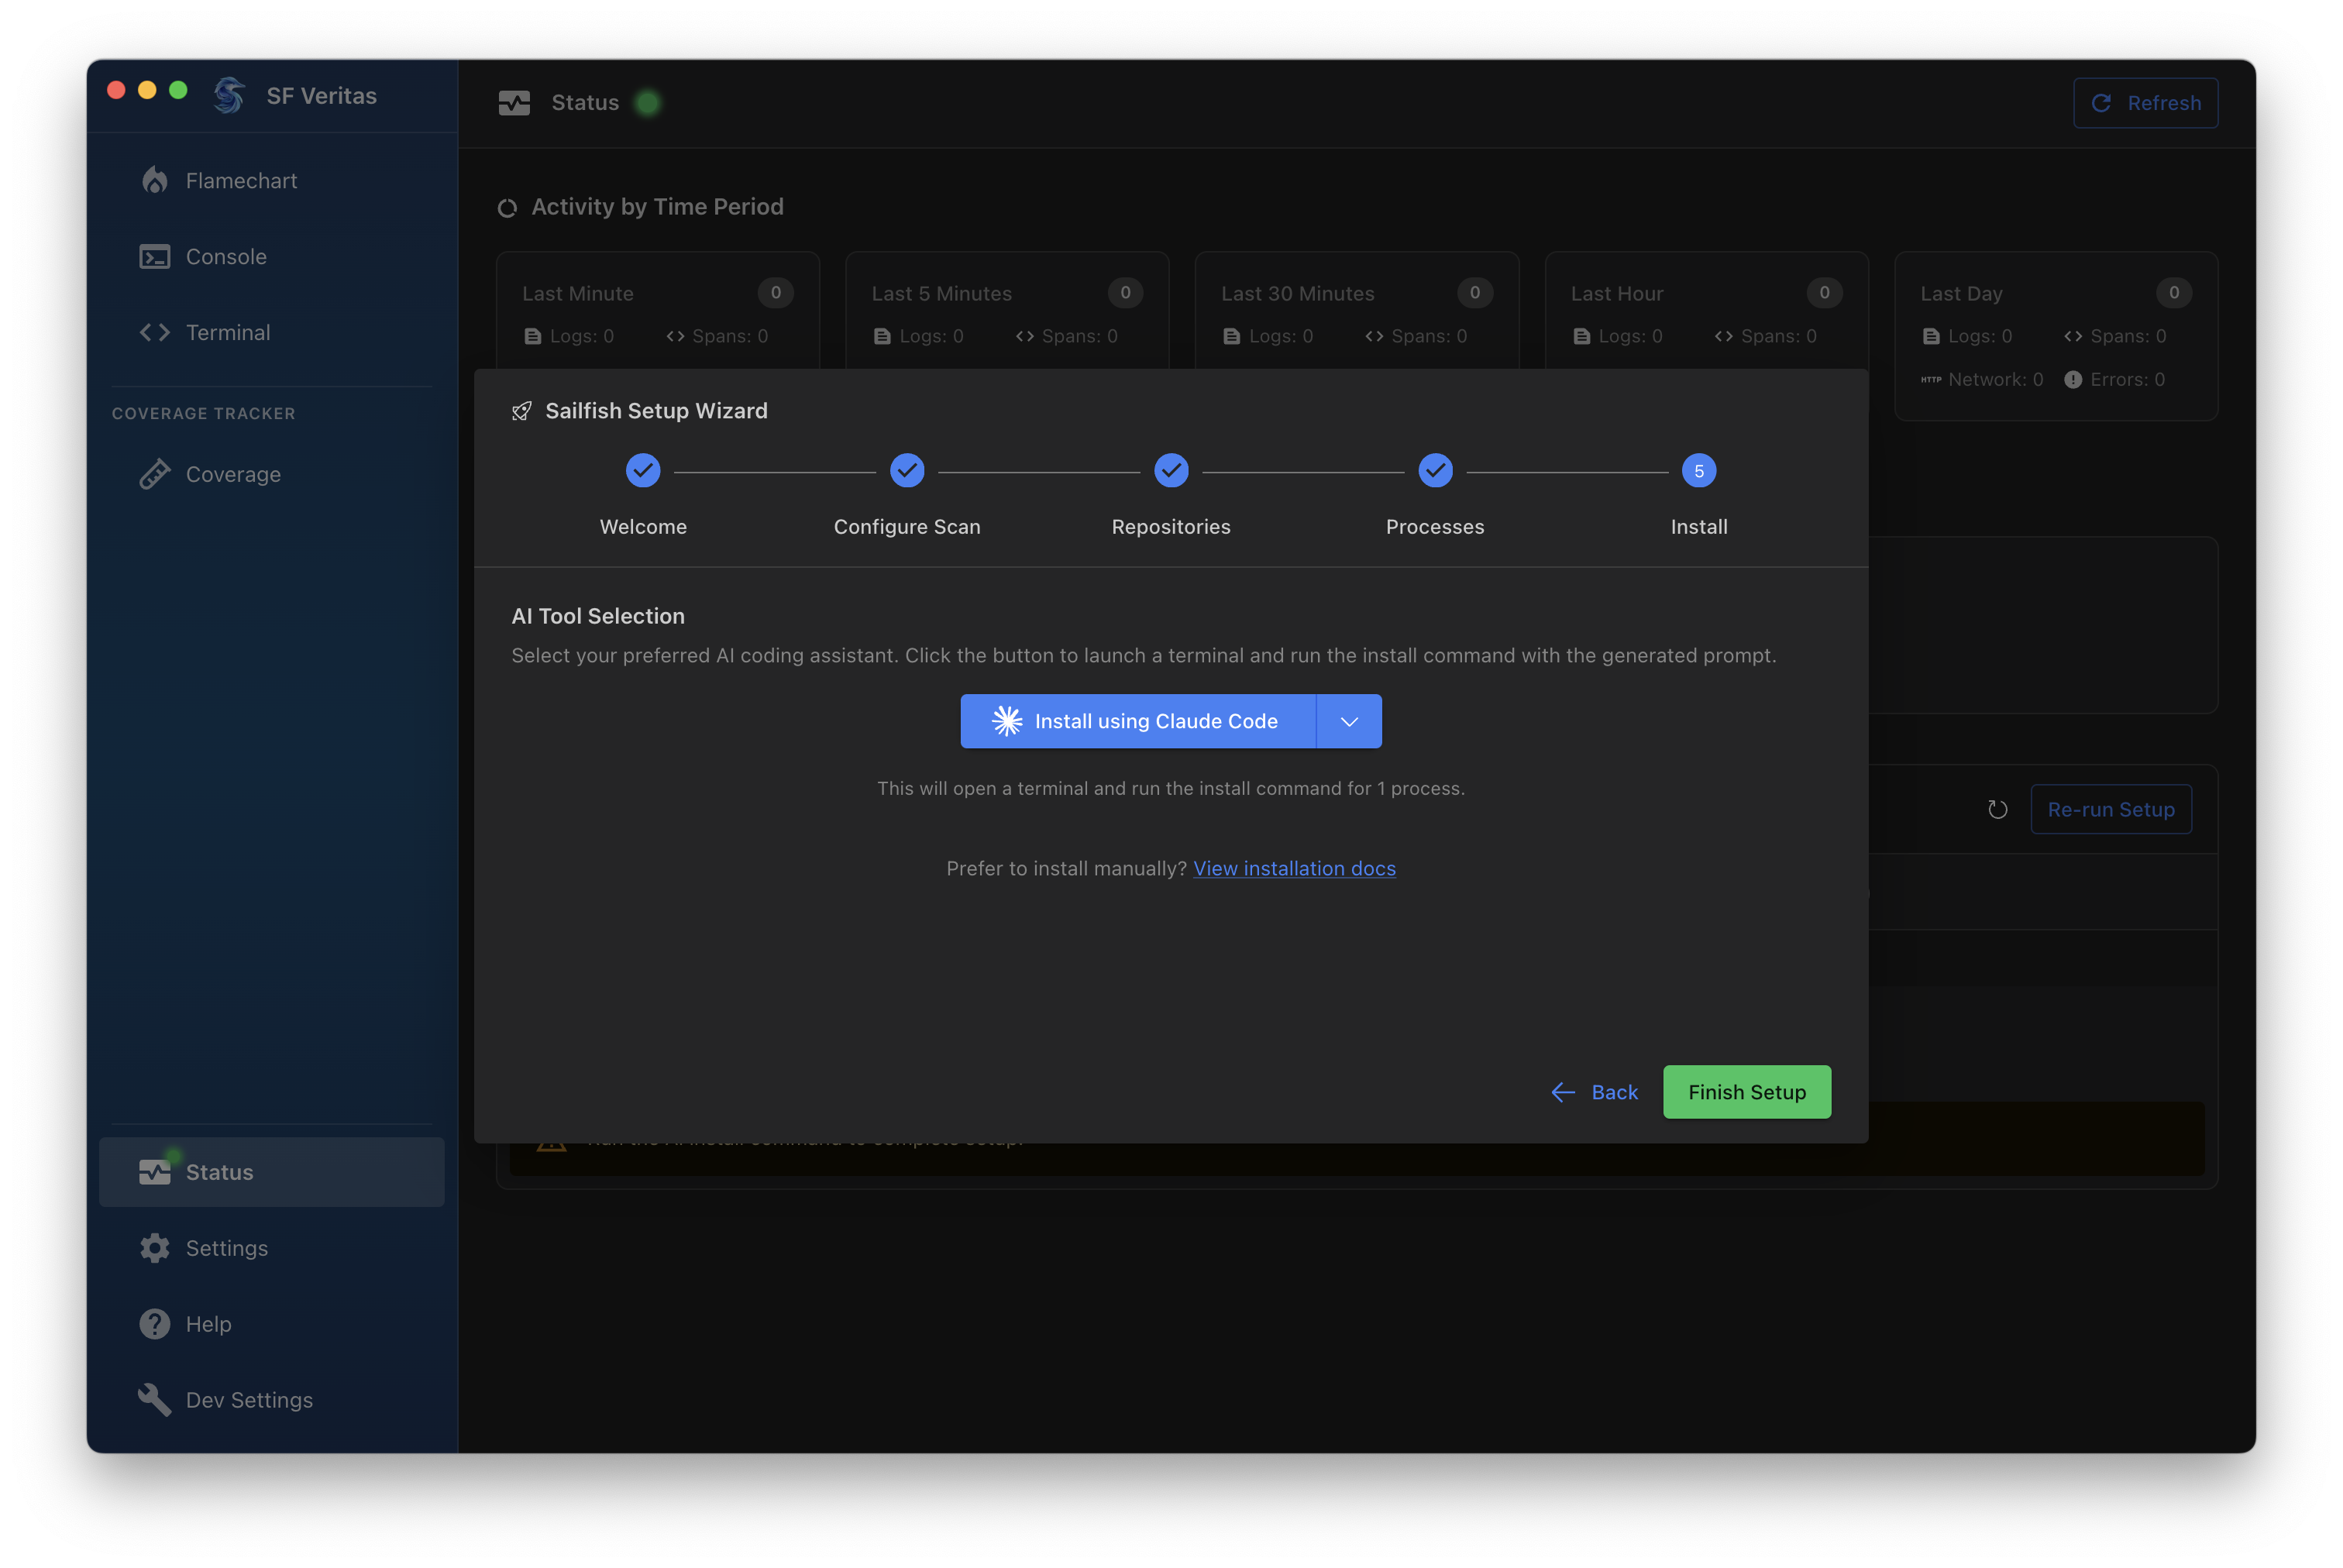Click the Back arrow in the wizard
2343x1568 pixels.
[1563, 1092]
